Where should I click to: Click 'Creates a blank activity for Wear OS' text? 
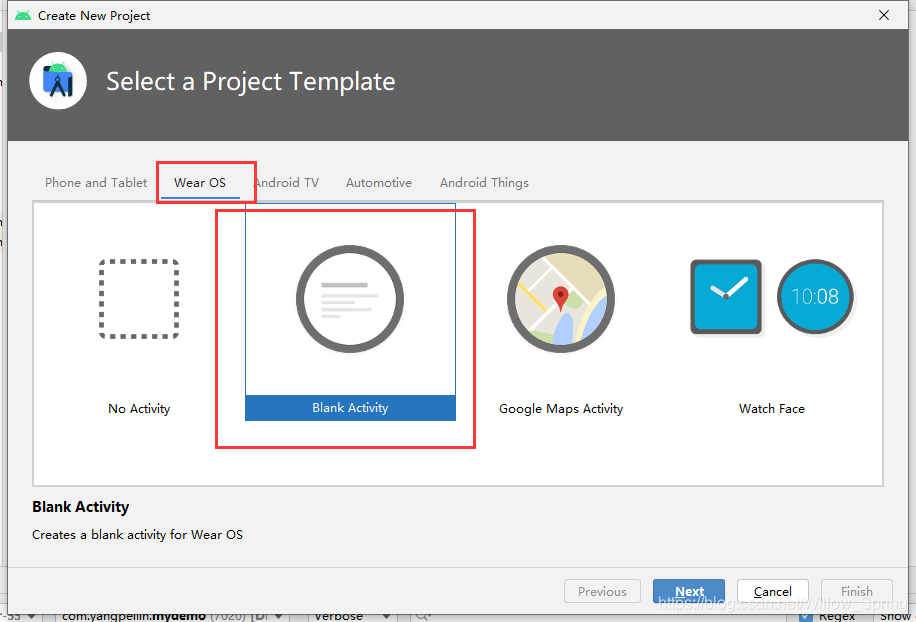tap(137, 534)
